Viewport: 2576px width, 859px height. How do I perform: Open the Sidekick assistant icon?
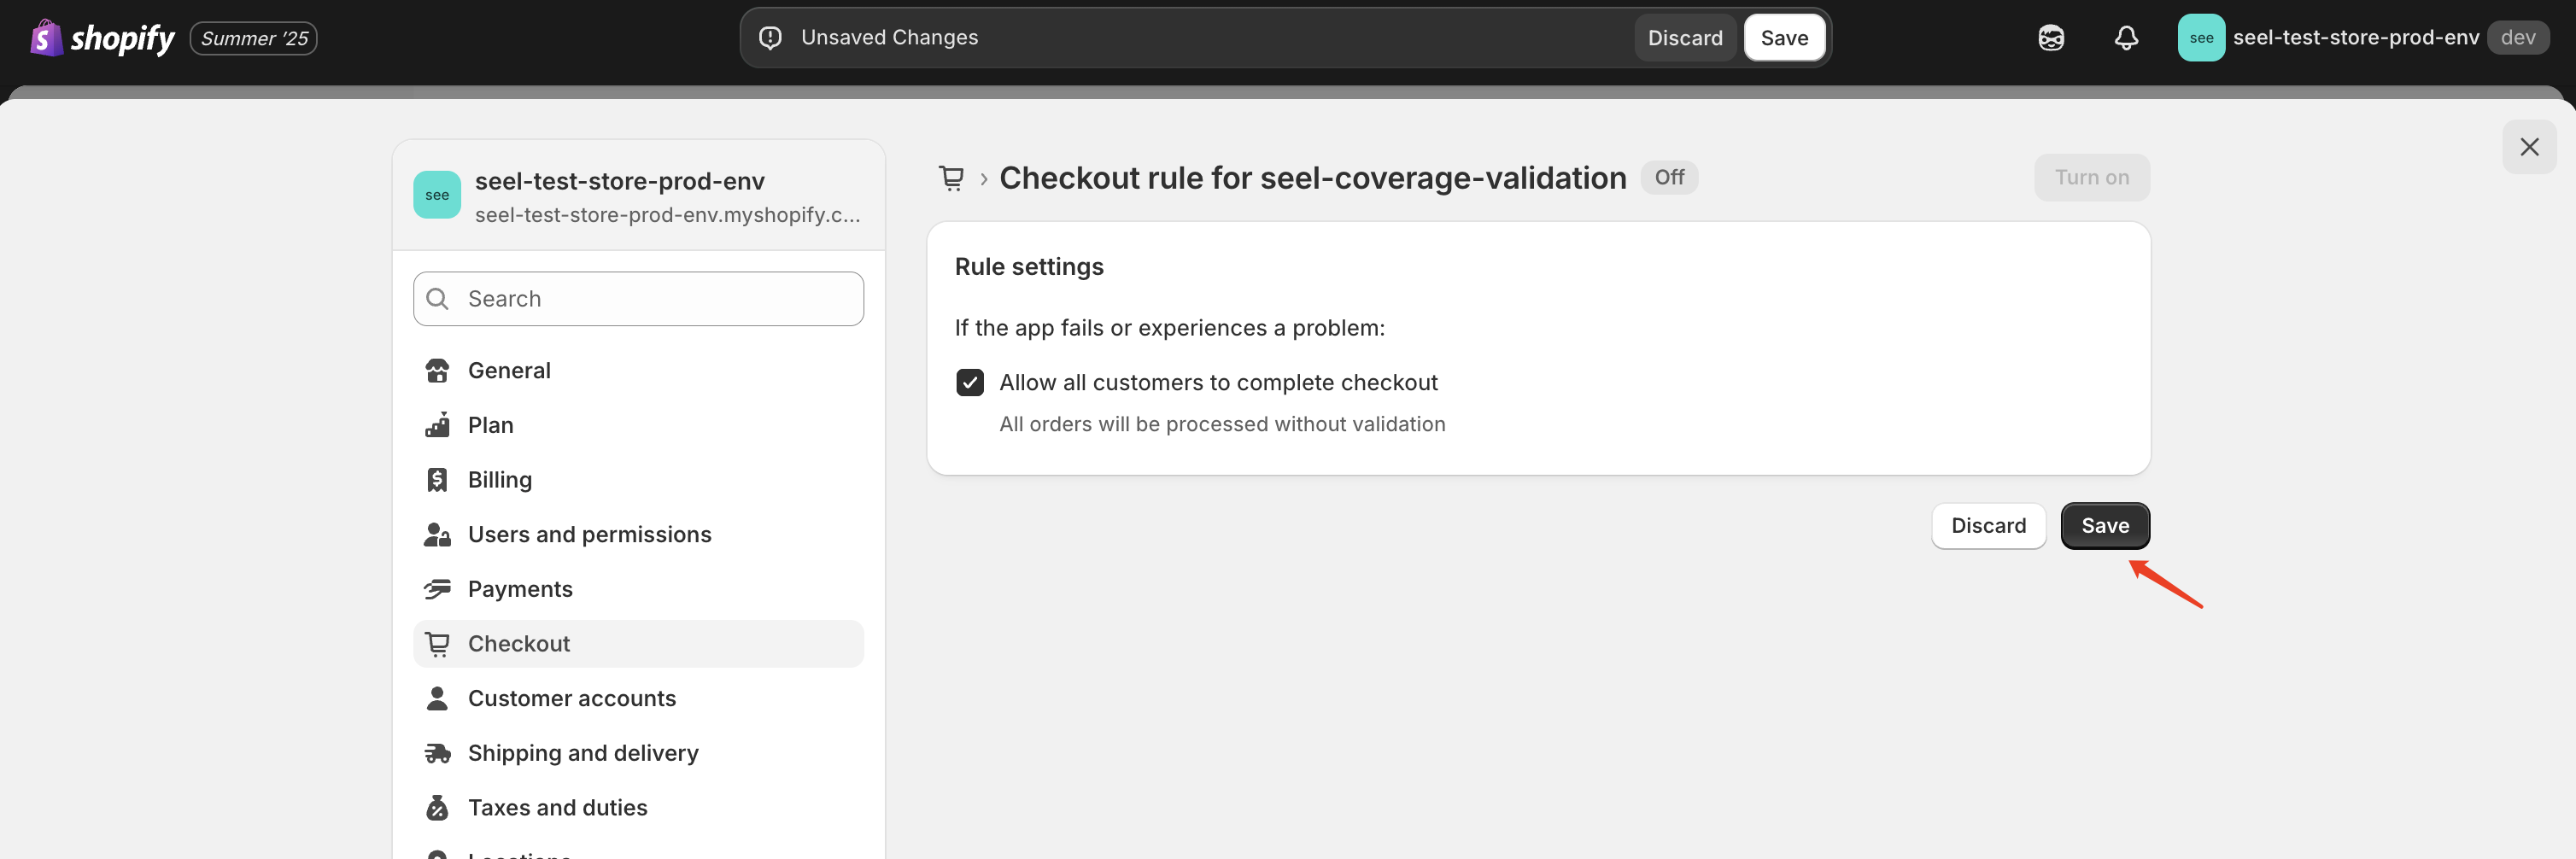click(x=2050, y=38)
